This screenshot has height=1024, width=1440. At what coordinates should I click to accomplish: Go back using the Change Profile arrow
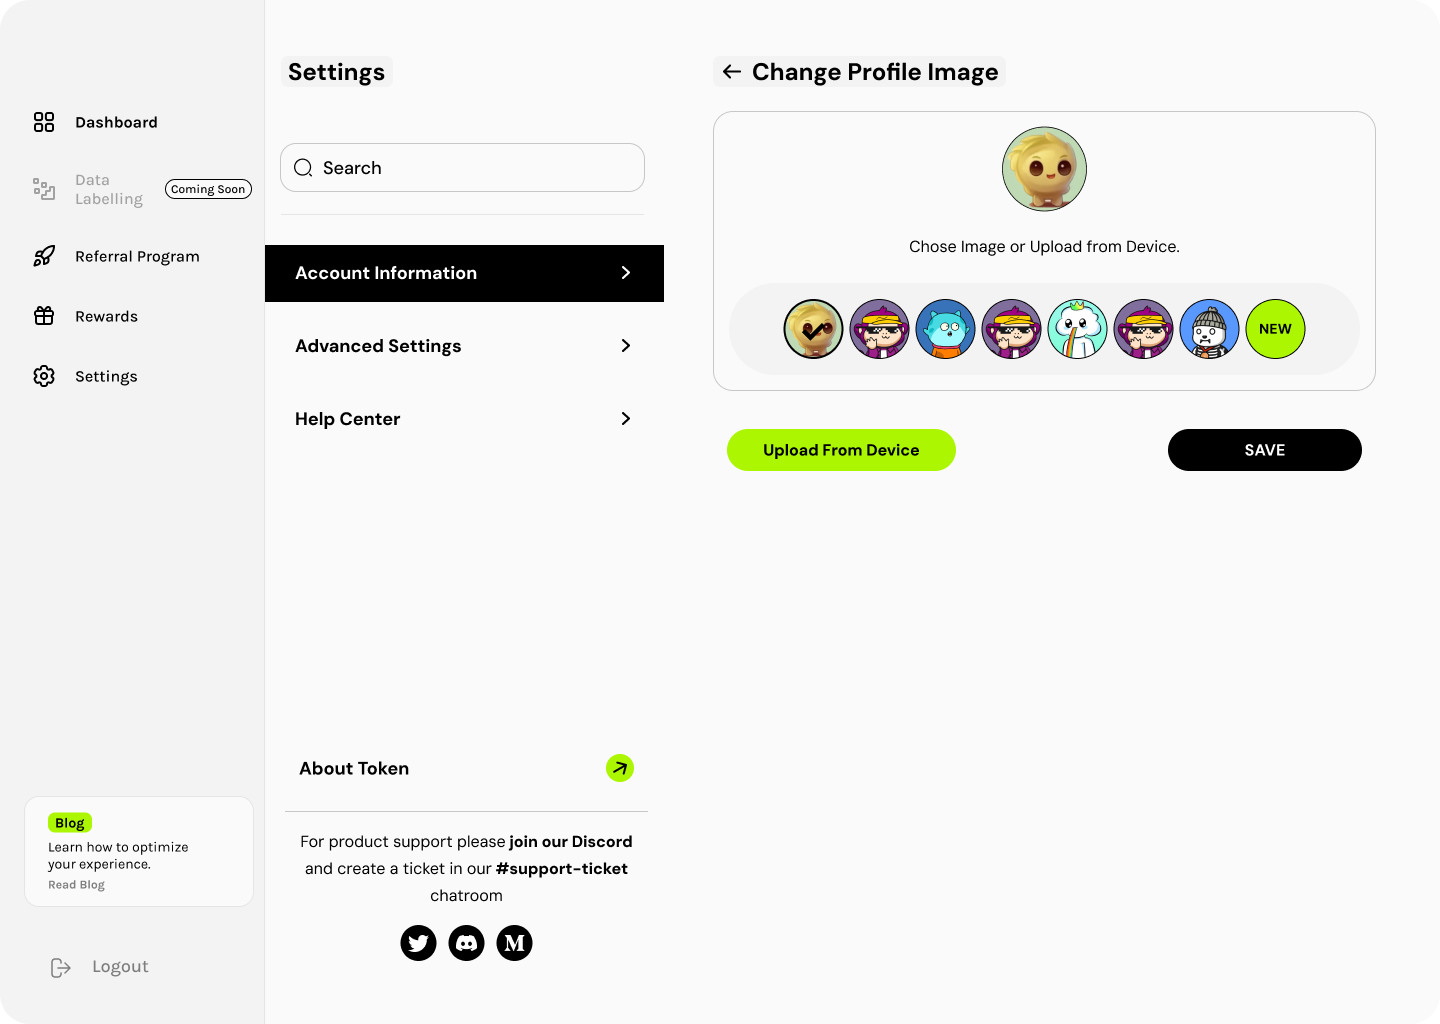[731, 71]
